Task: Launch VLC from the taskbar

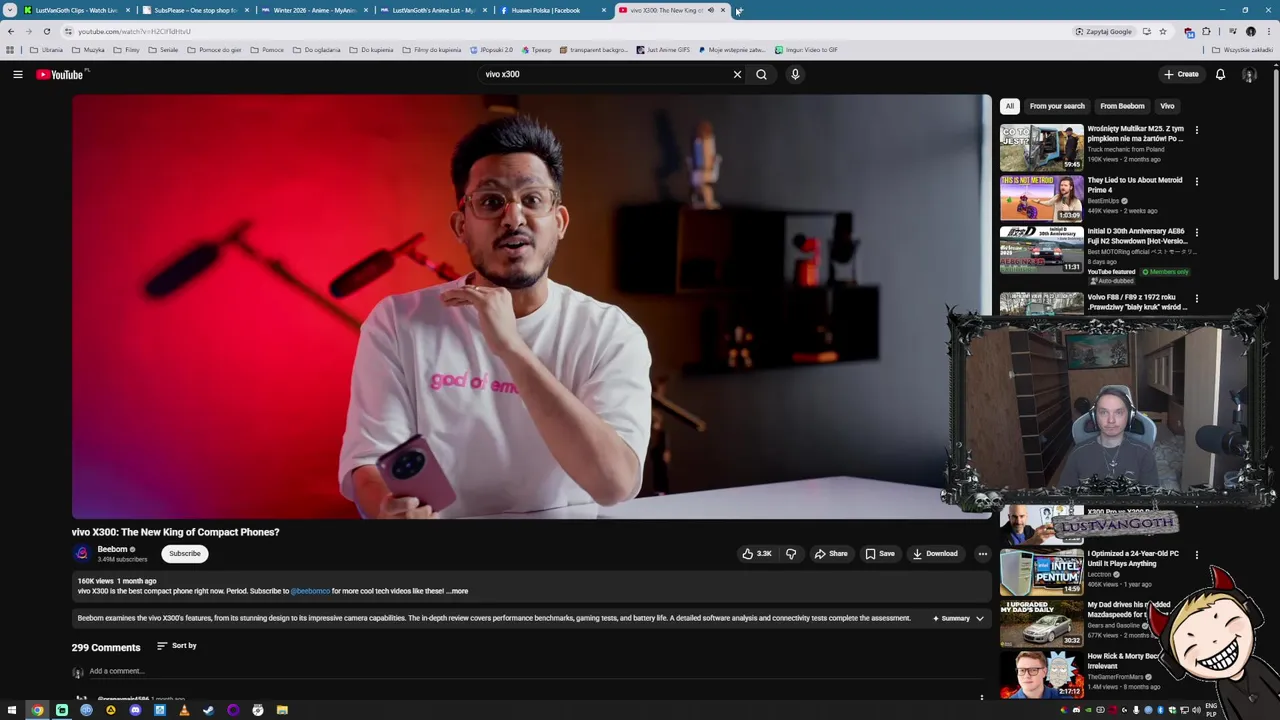Action: (x=184, y=710)
